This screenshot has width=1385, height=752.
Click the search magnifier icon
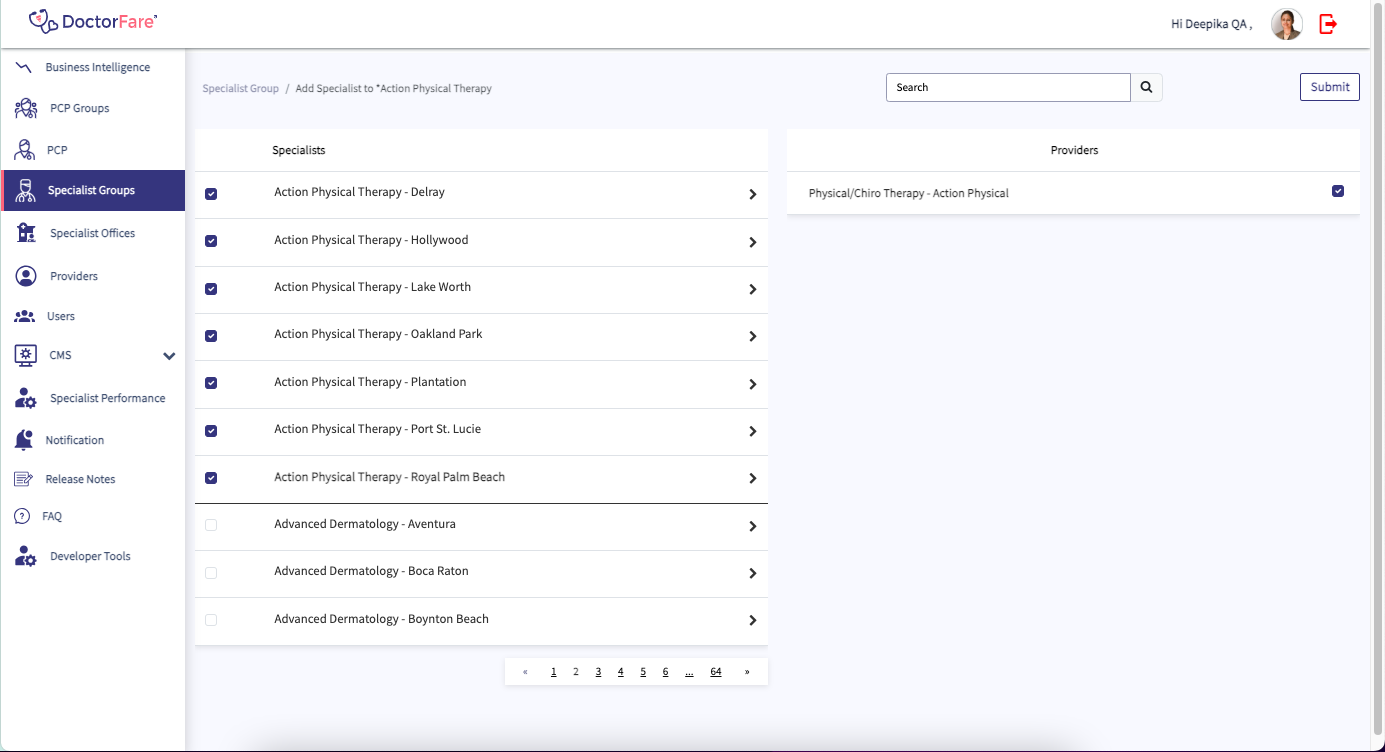tap(1146, 88)
